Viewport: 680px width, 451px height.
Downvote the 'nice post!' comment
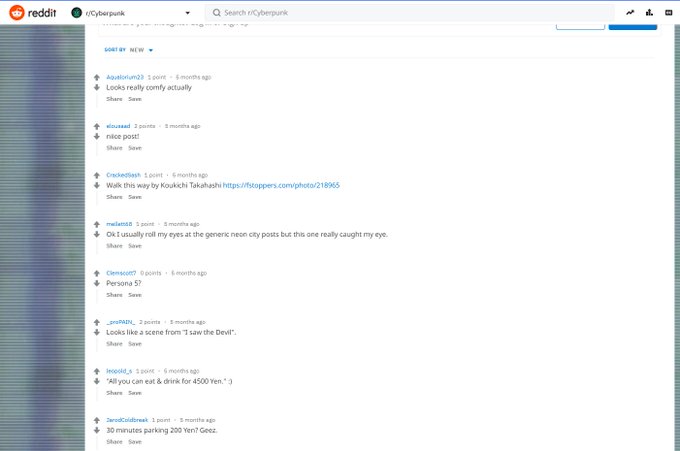point(97,137)
